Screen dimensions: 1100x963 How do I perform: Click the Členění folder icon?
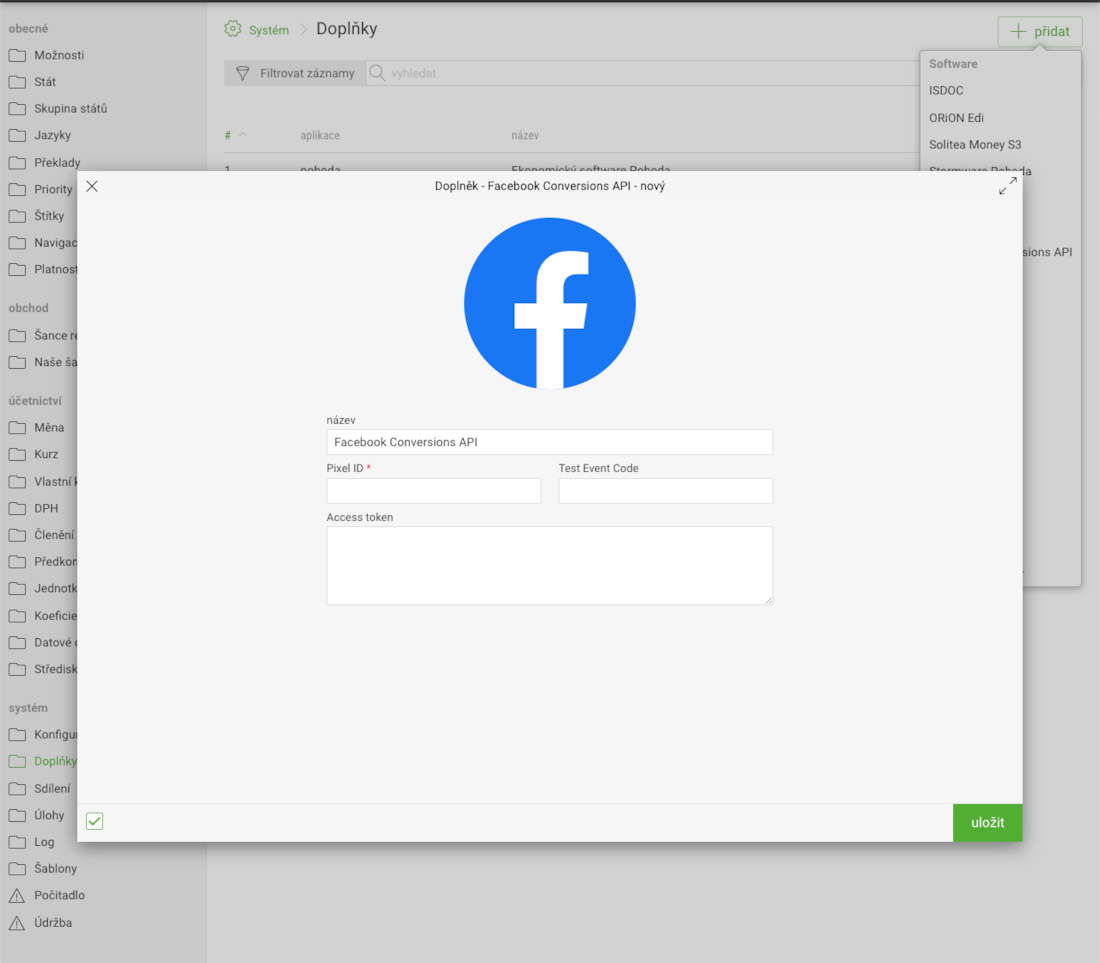[18, 535]
